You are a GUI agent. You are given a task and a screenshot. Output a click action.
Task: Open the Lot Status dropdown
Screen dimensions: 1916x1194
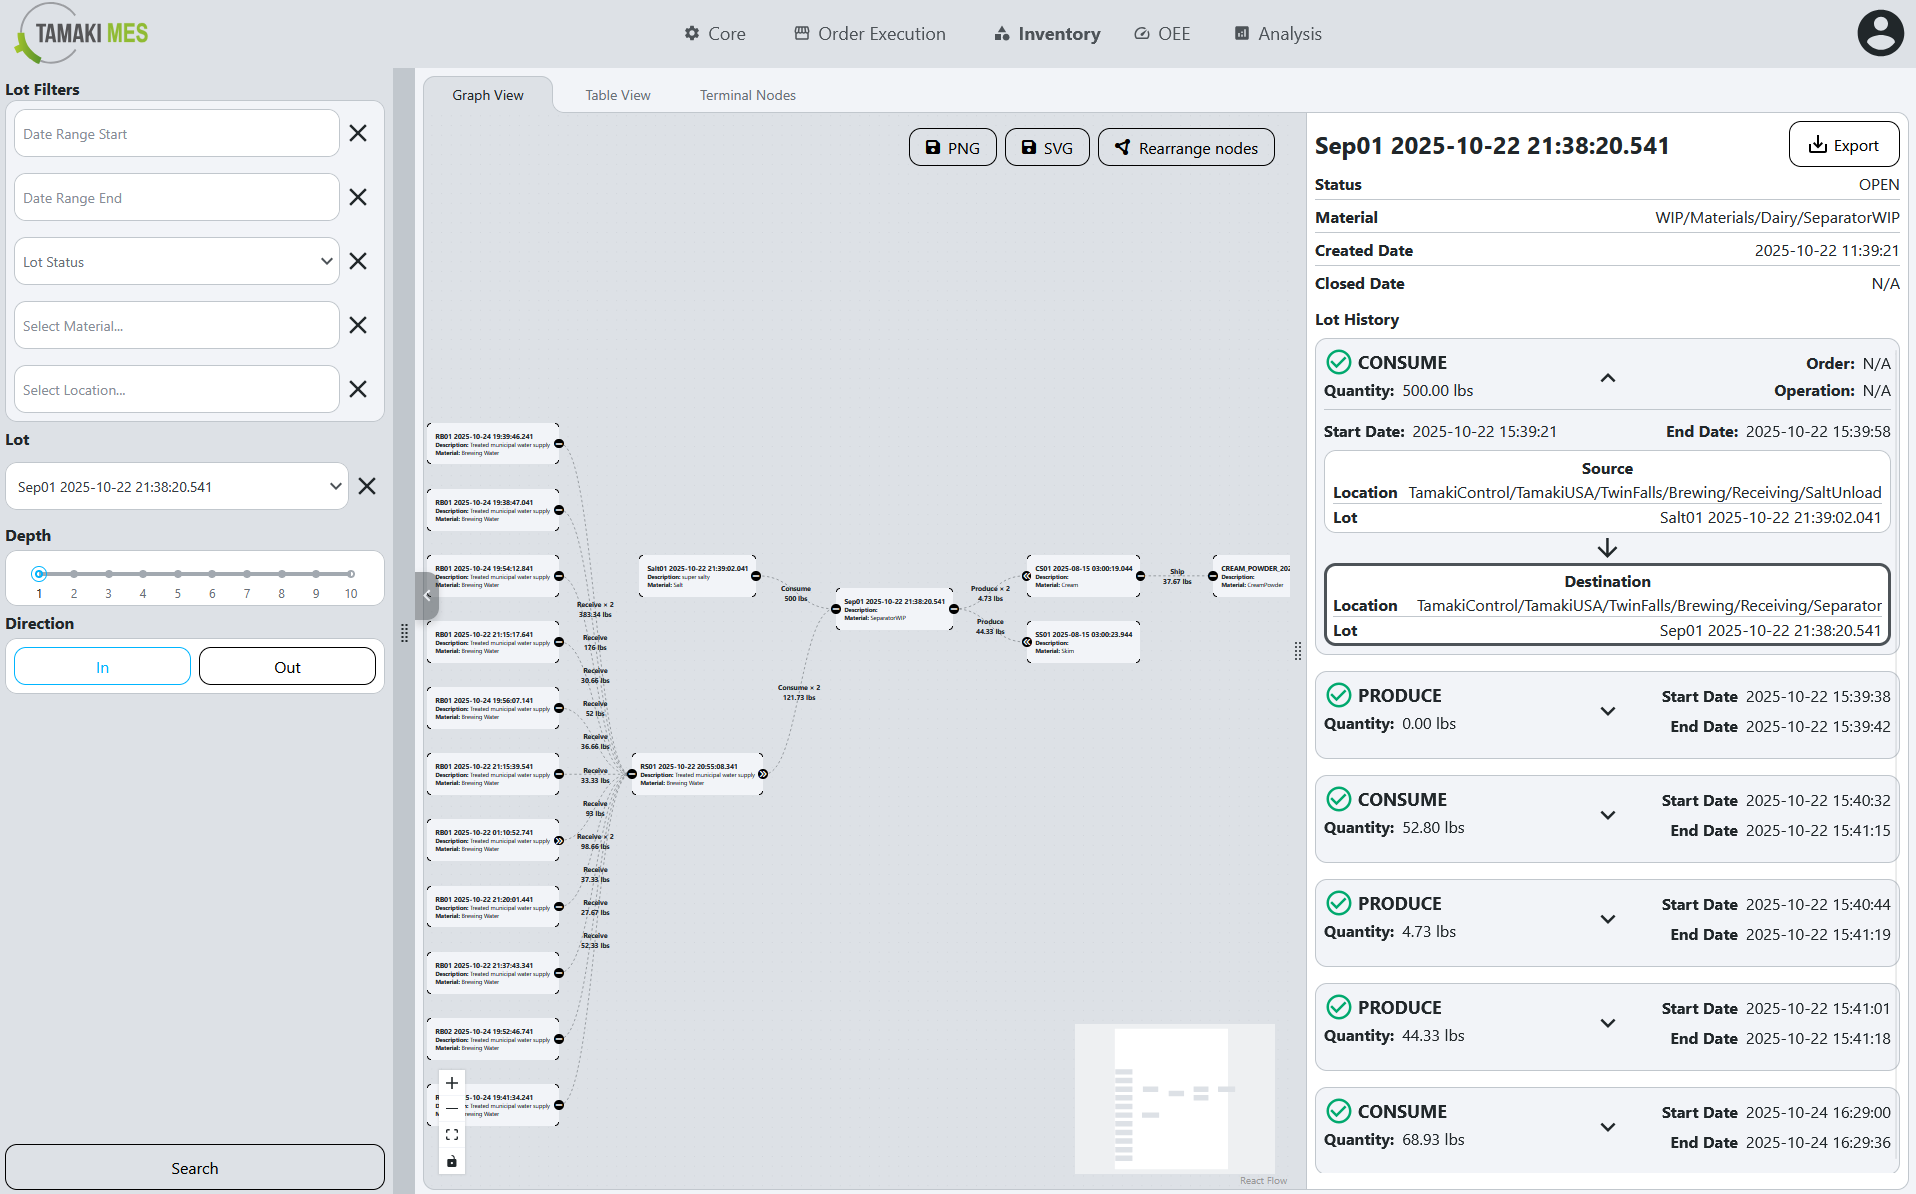(177, 261)
